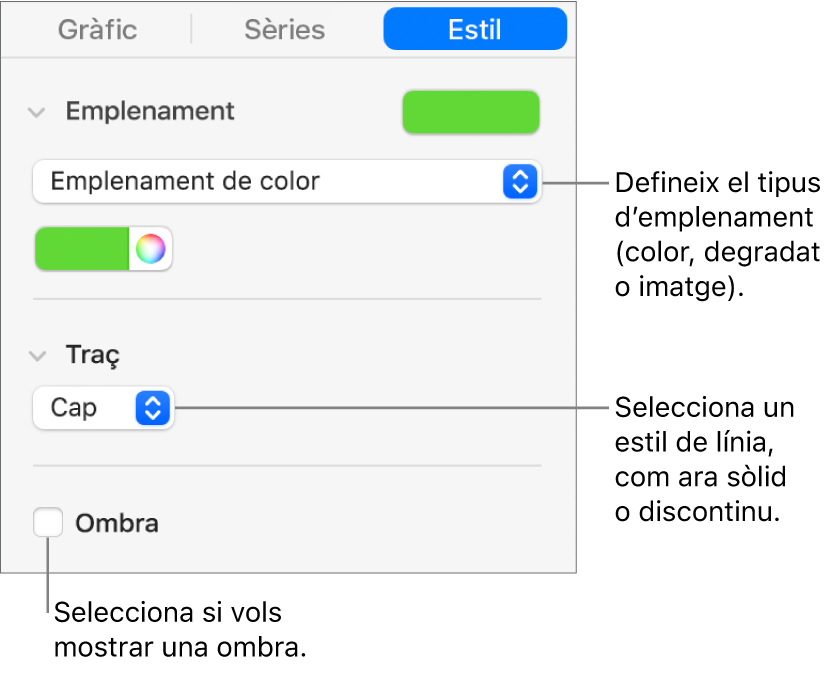The height and width of the screenshot is (673, 833).
Task: Select the Estil tab
Action: pyautogui.click(x=475, y=29)
